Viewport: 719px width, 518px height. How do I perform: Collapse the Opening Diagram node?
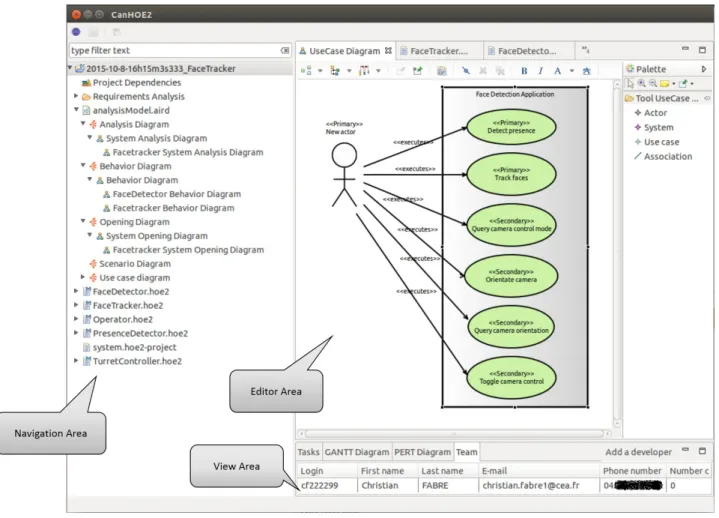click(x=83, y=221)
